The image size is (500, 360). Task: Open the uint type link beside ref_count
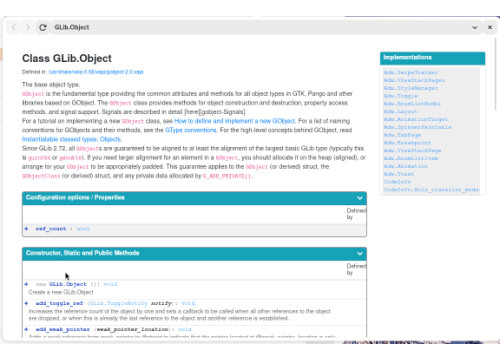pos(83,229)
